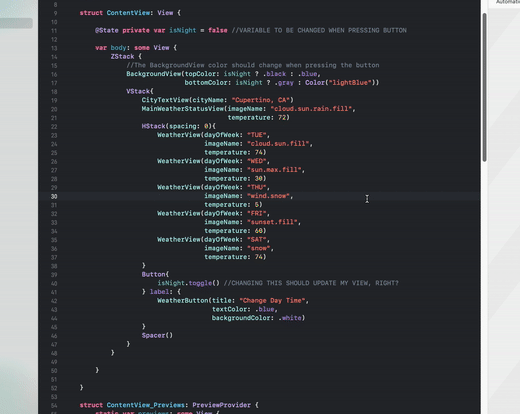520x414 pixels.
Task: Click the "lightBlue" string literal
Action: pyautogui.click(x=350, y=82)
